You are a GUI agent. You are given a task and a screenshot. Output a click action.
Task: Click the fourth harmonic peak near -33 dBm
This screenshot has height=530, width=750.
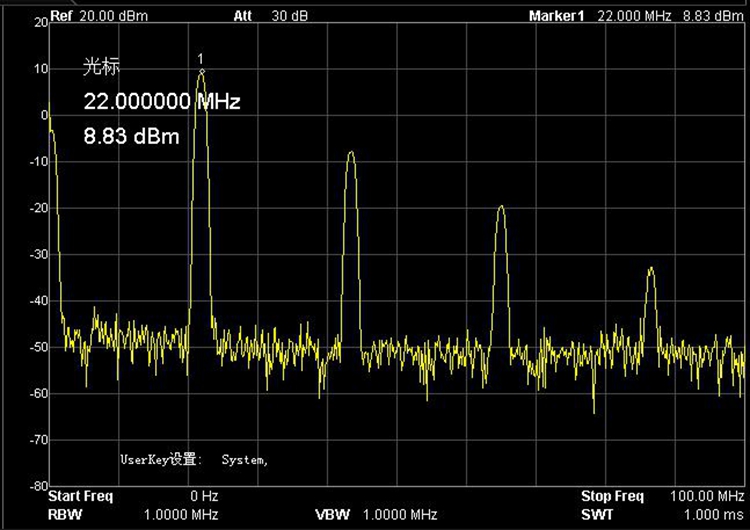click(x=651, y=269)
